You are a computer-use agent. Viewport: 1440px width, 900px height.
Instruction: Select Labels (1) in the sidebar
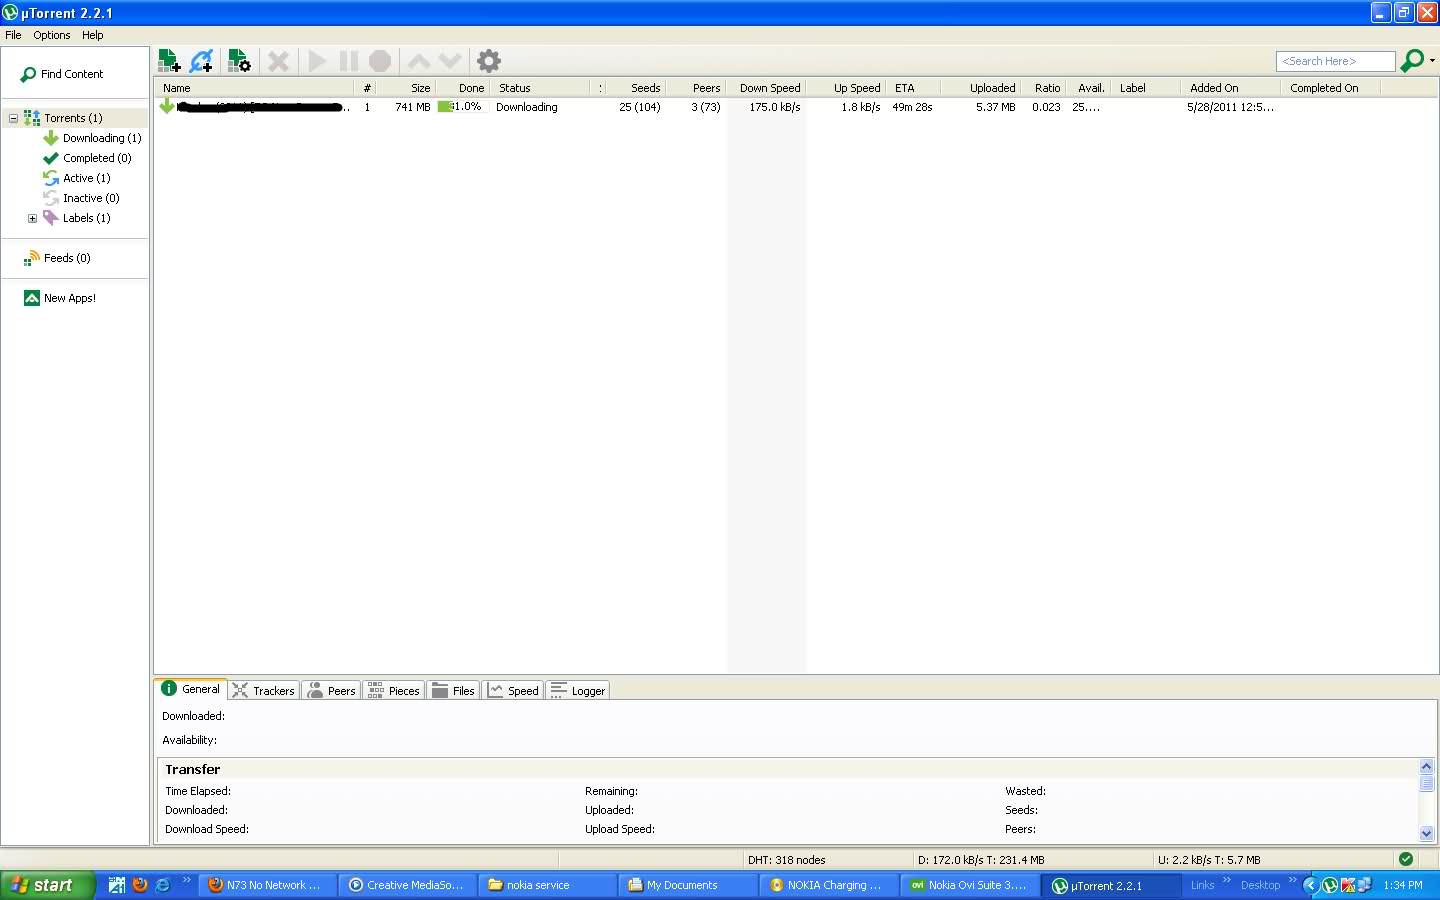(87, 218)
